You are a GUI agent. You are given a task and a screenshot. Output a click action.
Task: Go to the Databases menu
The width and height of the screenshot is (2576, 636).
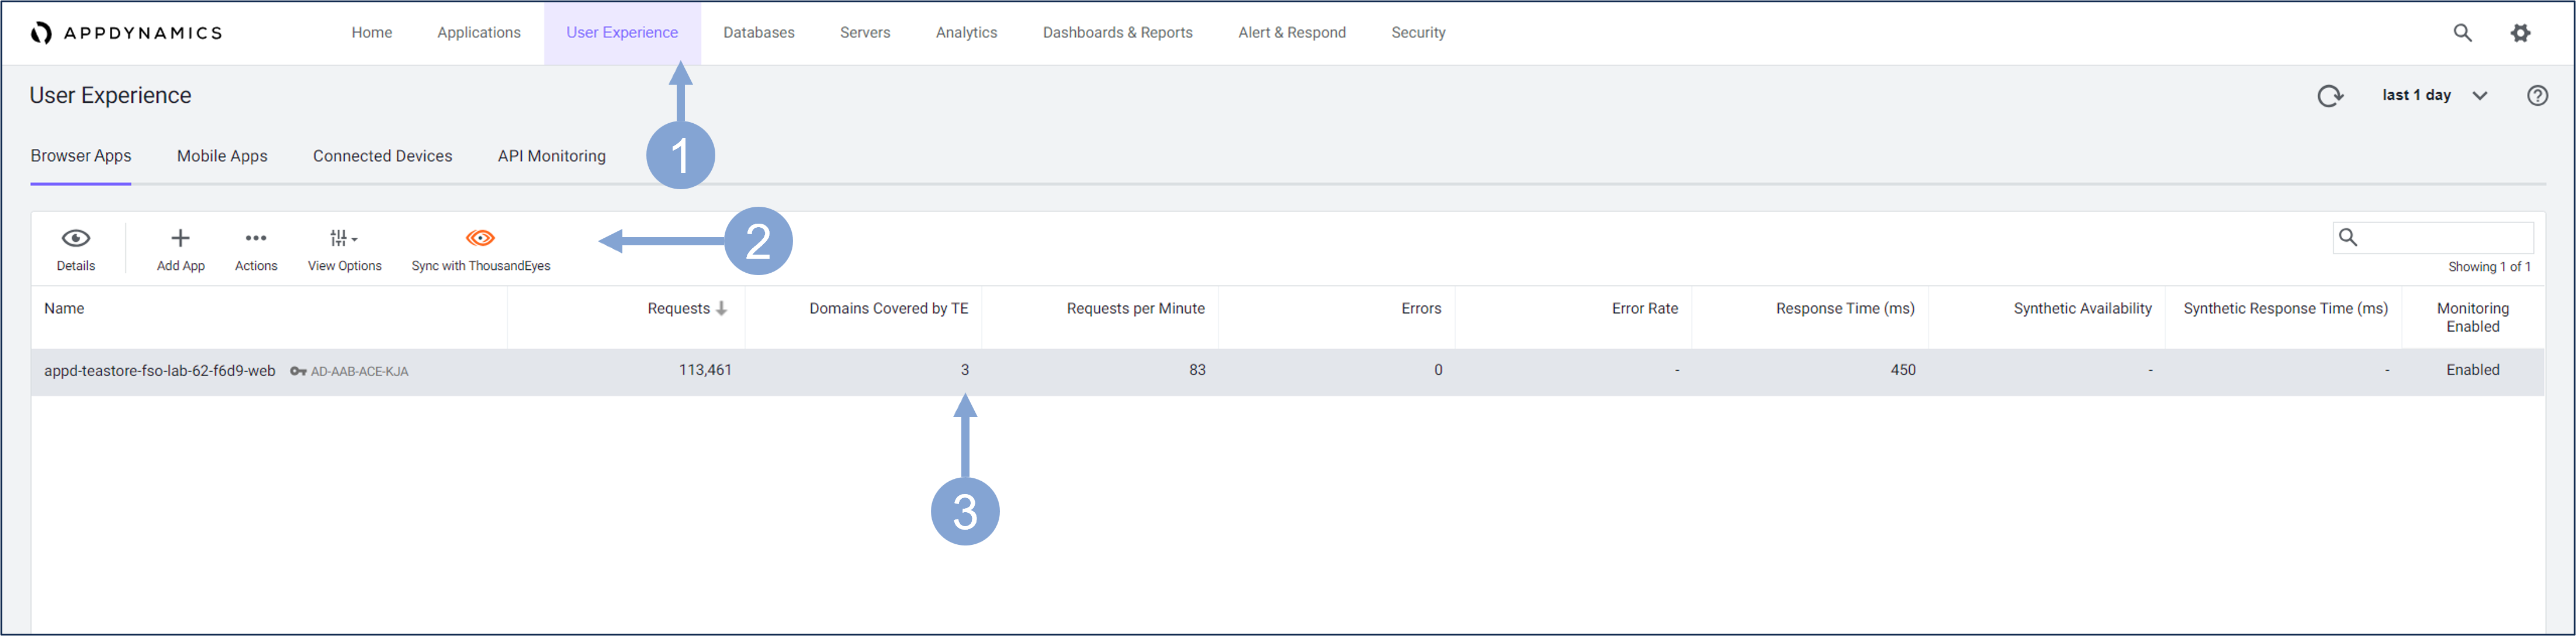pyautogui.click(x=758, y=33)
